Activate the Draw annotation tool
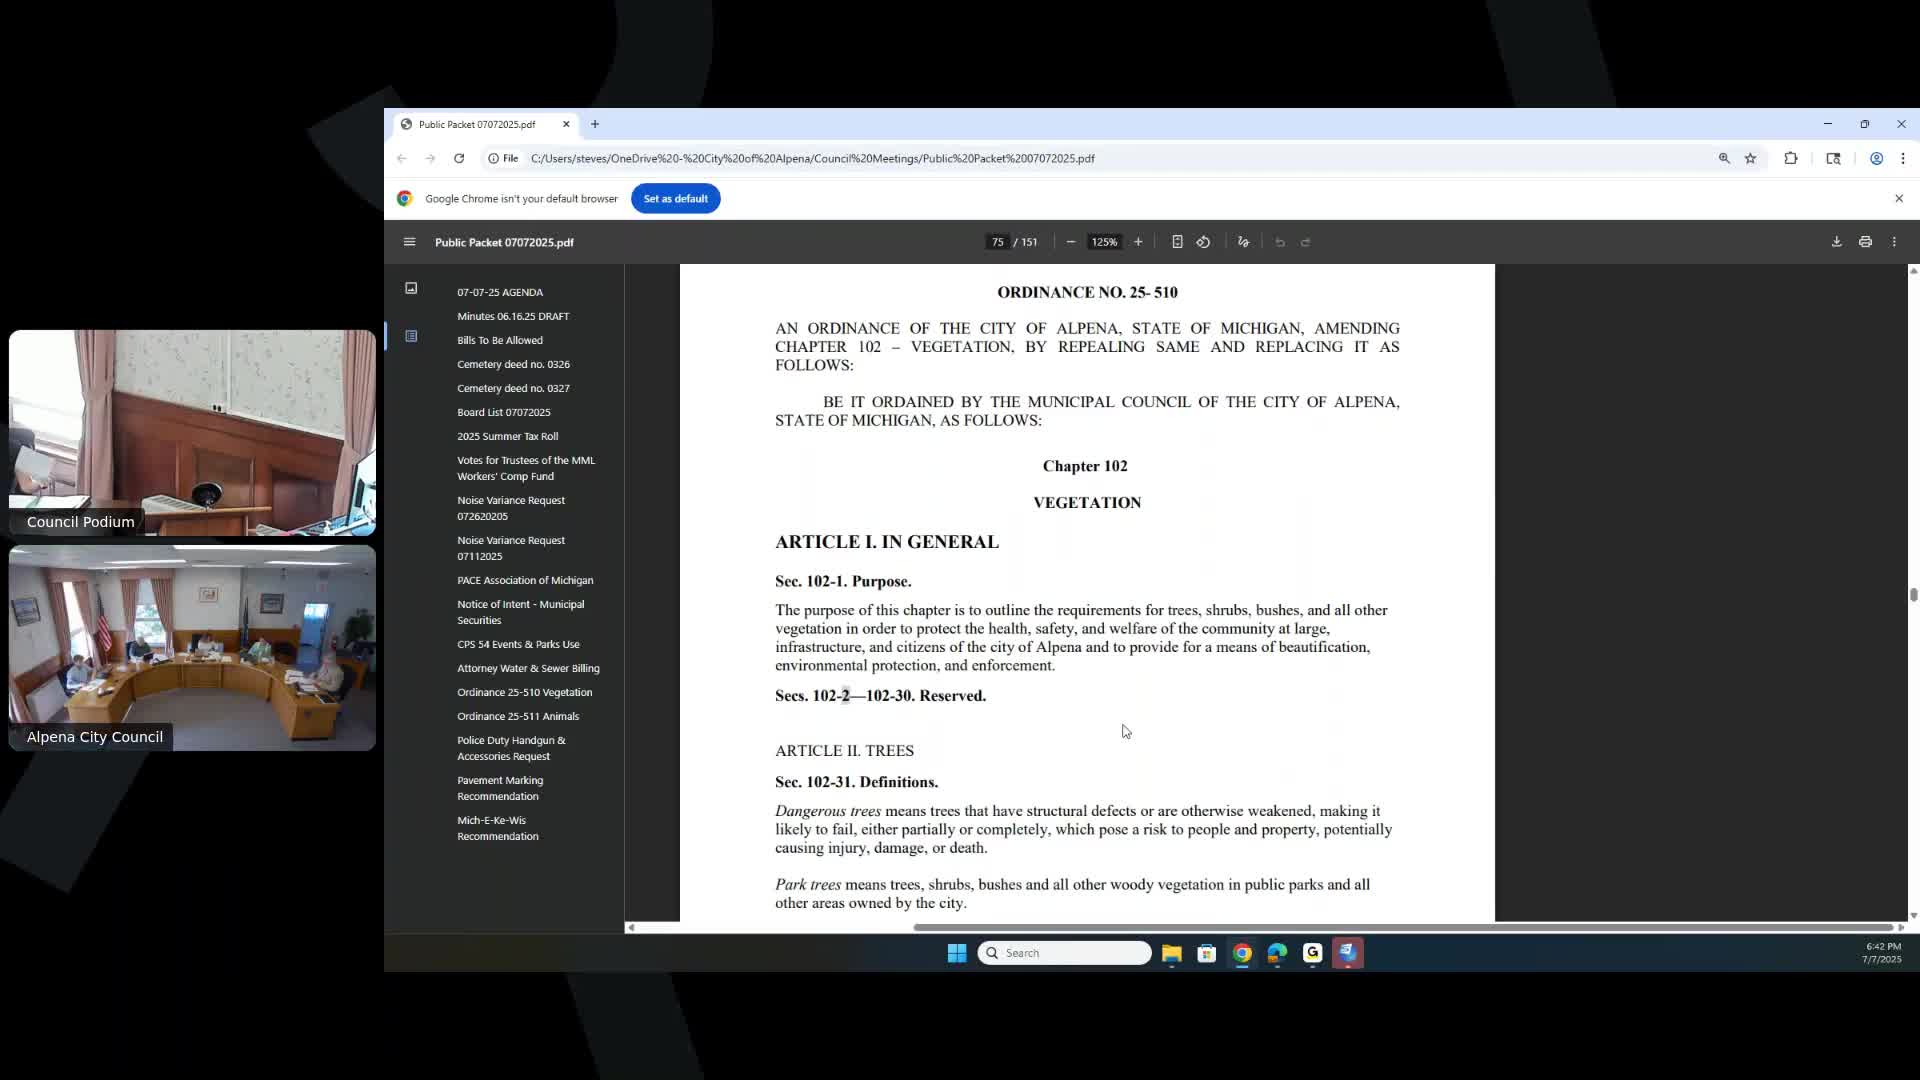The height and width of the screenshot is (1080, 1920). tap(1243, 242)
